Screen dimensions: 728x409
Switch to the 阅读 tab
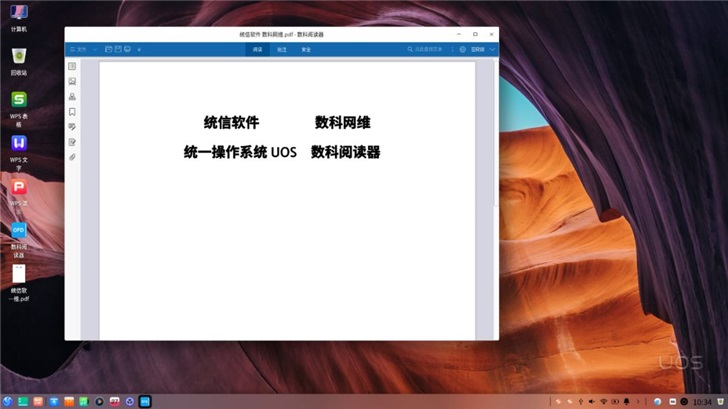257,49
